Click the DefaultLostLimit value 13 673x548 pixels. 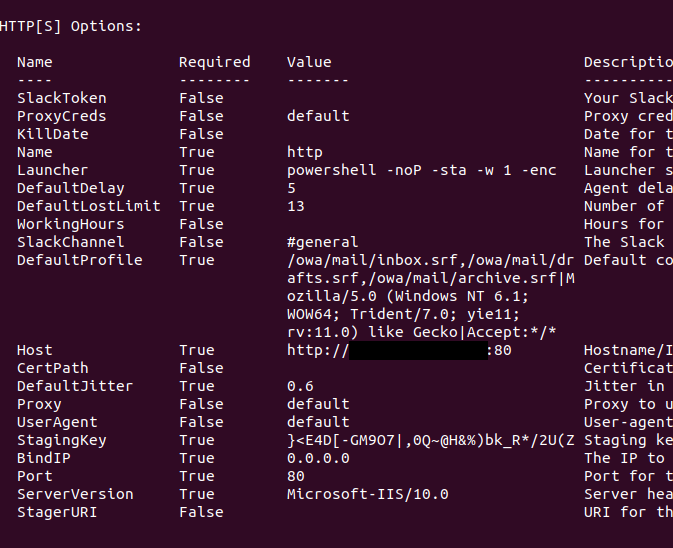(295, 206)
